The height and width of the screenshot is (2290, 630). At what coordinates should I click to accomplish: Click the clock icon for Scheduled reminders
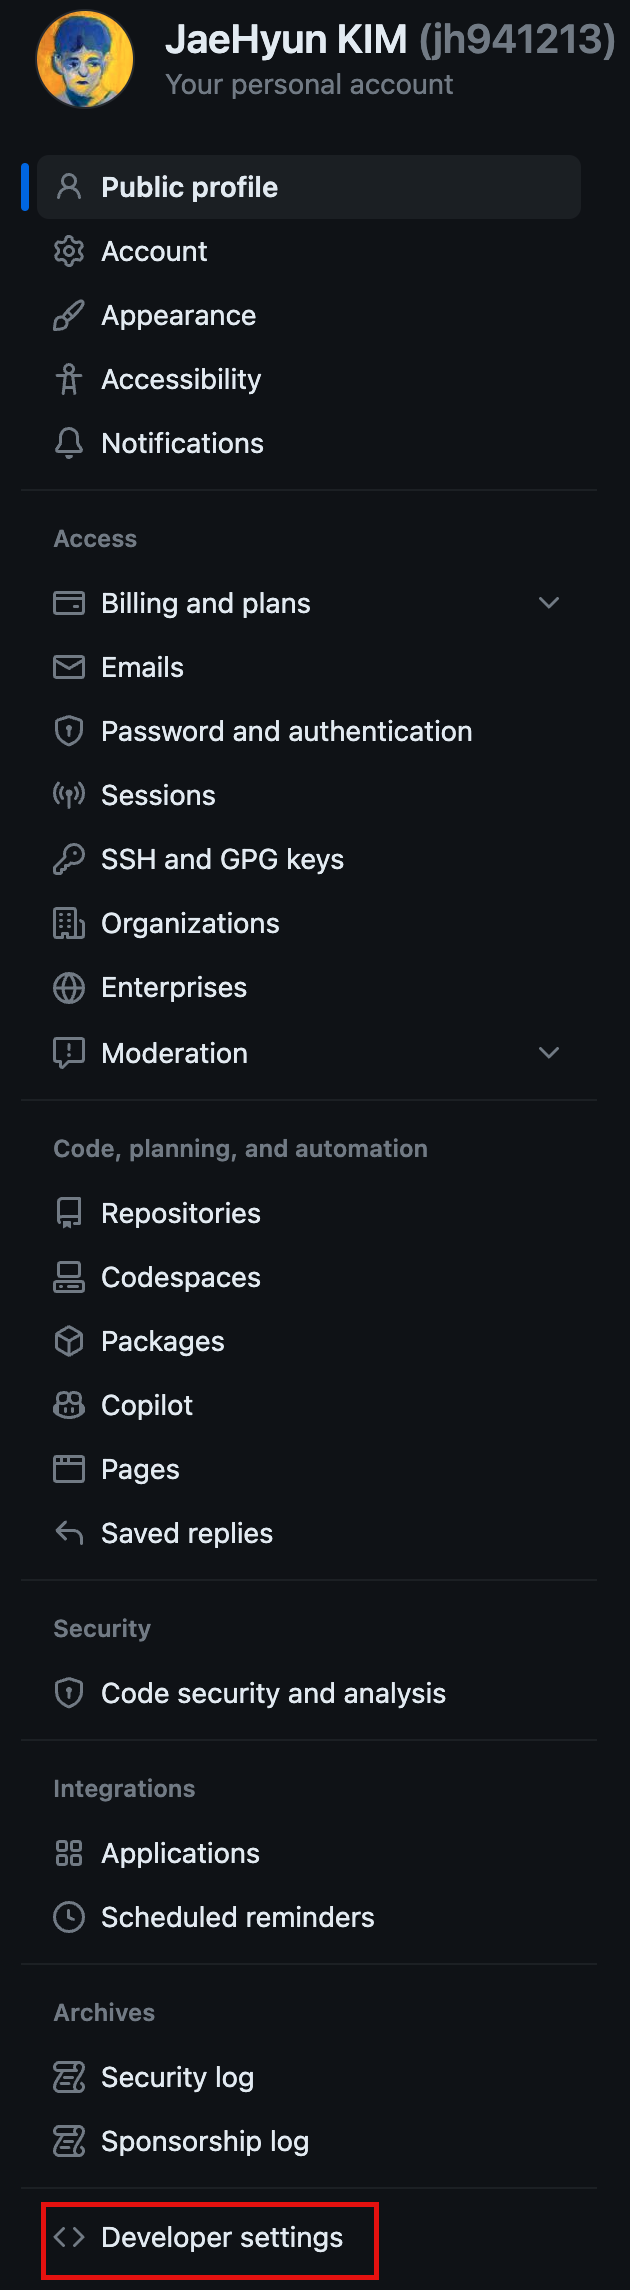[x=69, y=1917]
